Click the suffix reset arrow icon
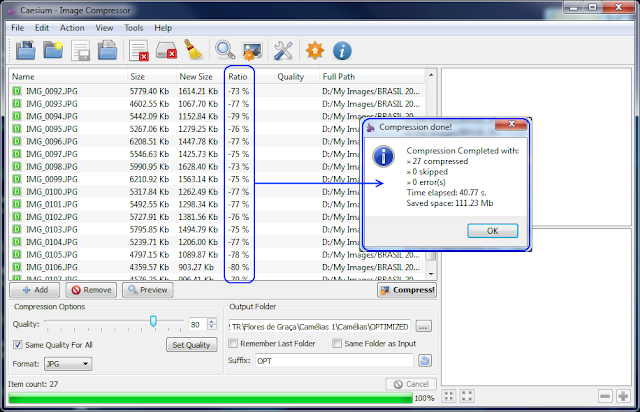The height and width of the screenshot is (412, 640). coord(425,361)
